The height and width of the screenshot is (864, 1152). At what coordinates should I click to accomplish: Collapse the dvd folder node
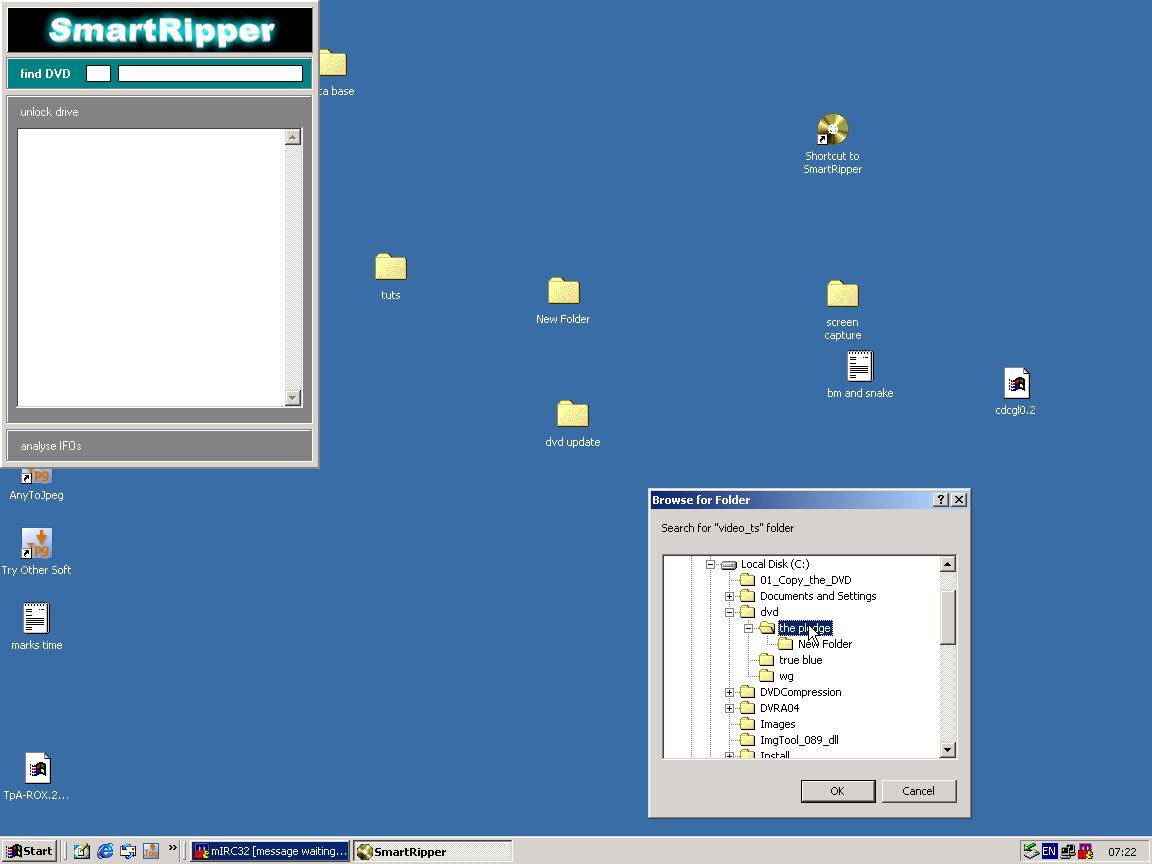[730, 612]
